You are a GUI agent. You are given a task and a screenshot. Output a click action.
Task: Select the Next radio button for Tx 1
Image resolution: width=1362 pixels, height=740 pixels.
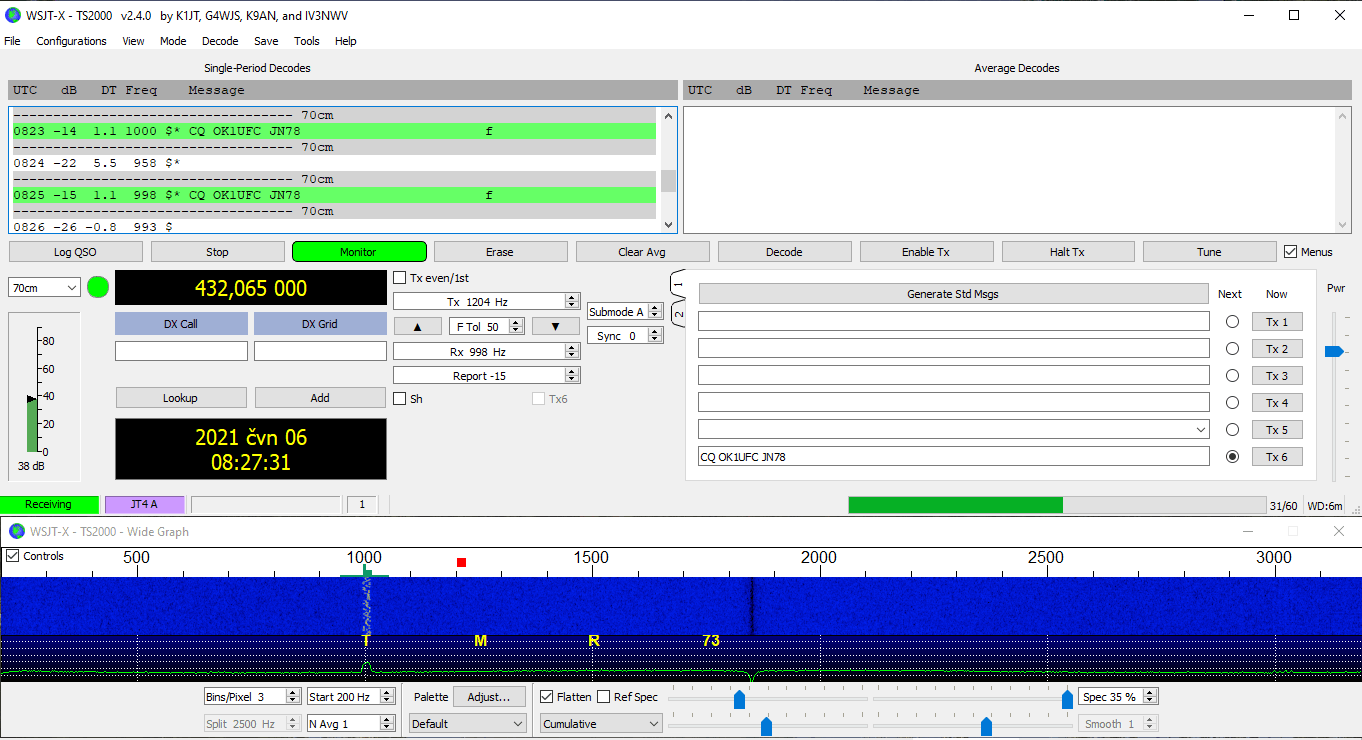tap(1232, 322)
